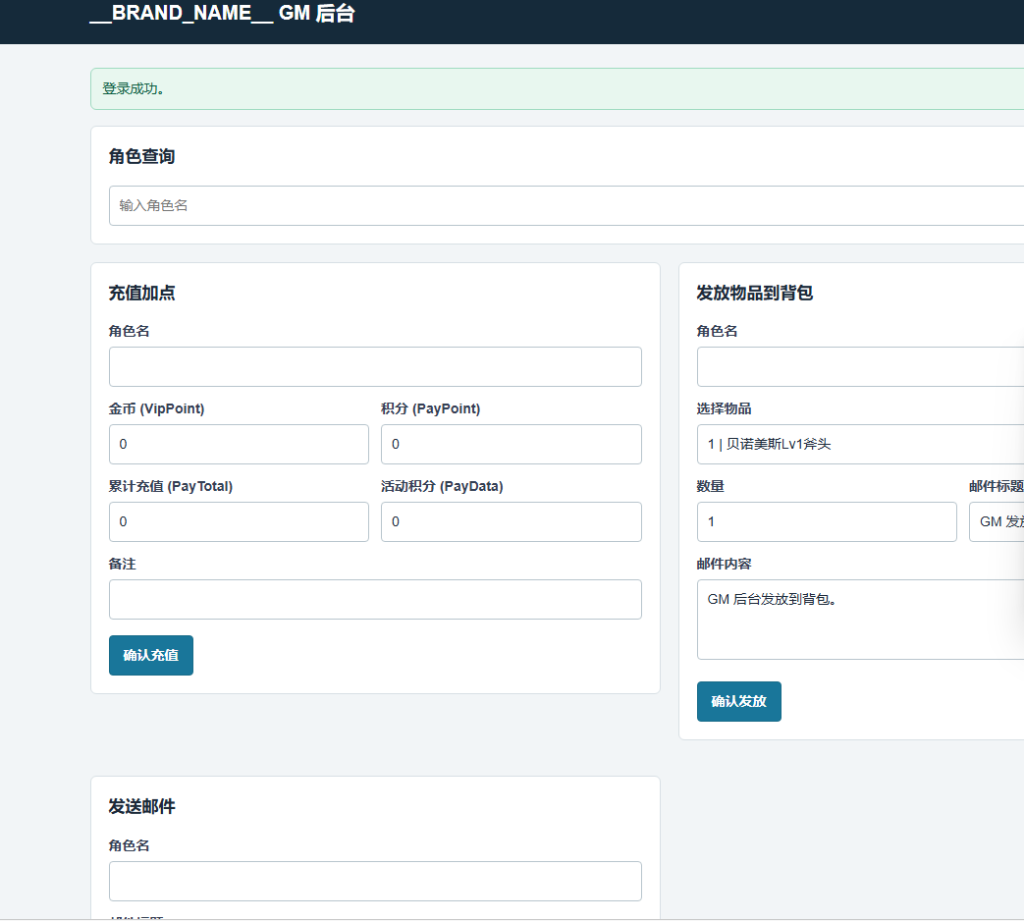Click the 充值加点 section heading

coord(142,293)
